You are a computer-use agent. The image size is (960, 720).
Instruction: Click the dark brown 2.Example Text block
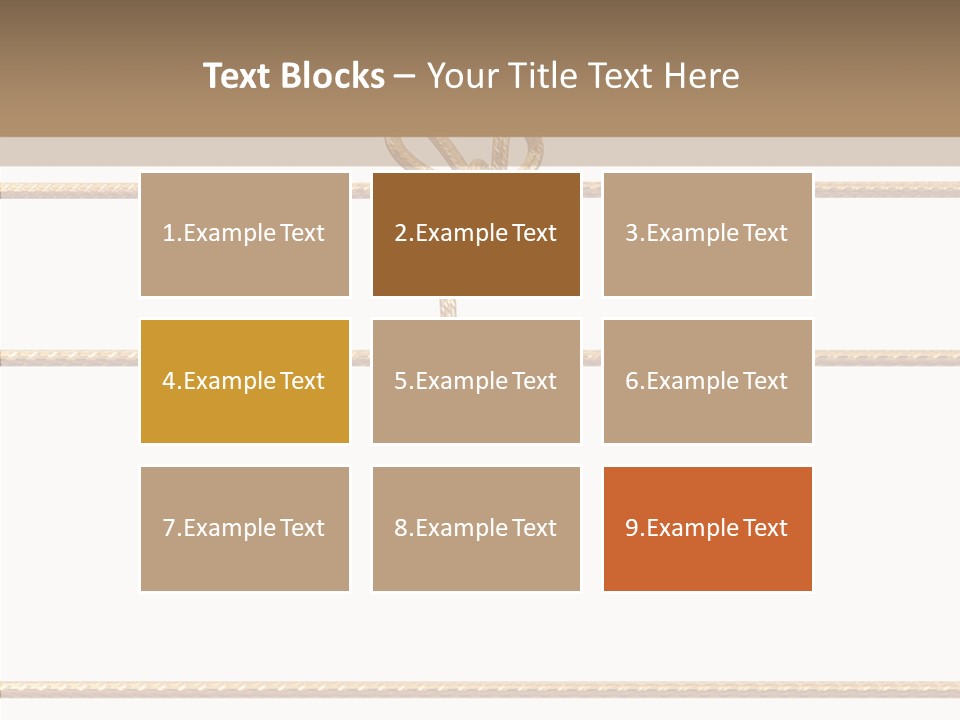(476, 234)
